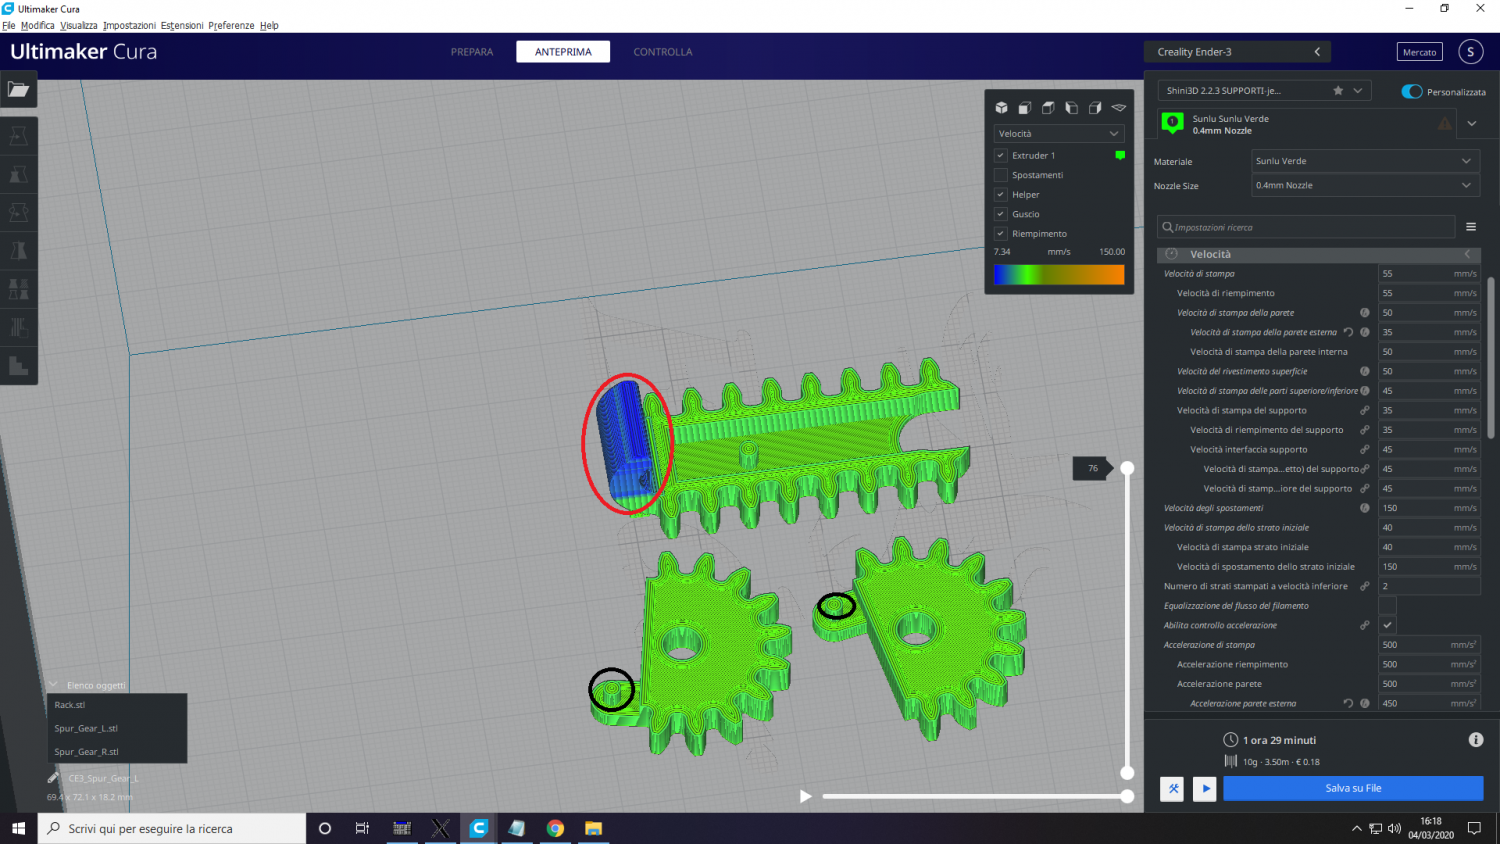
Task: Select the Support Blocker tool
Action: 18,327
